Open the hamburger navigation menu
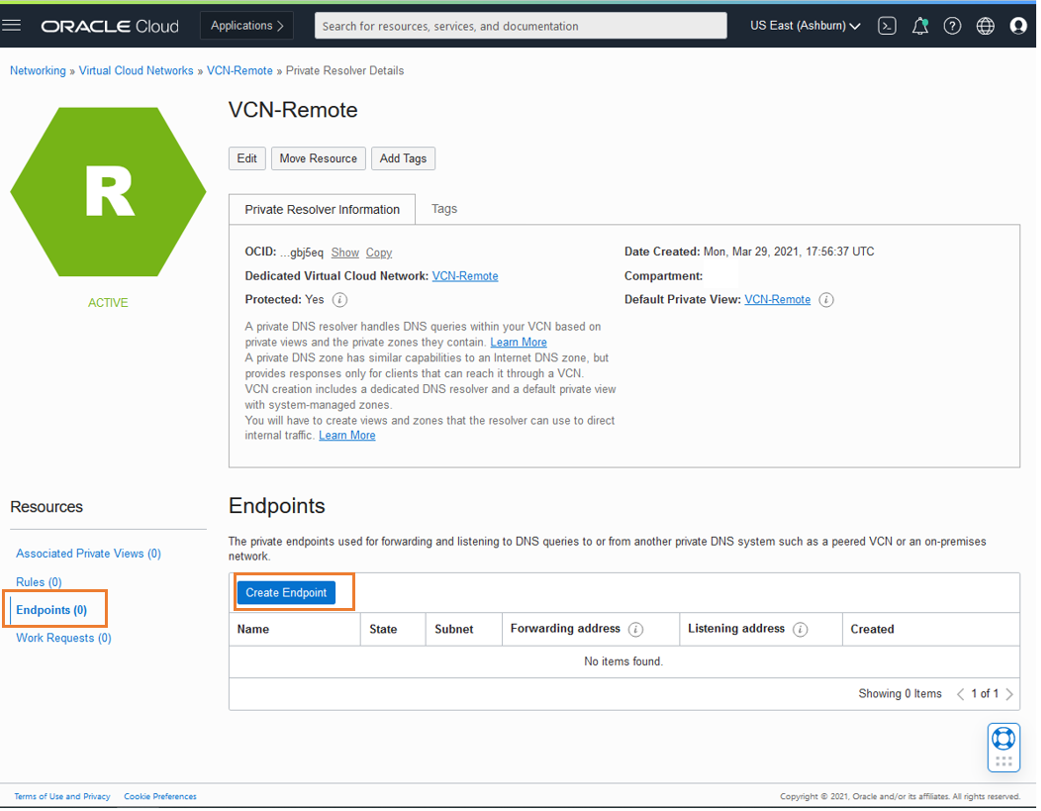Screen dimensions: 1041x811 [11, 26]
